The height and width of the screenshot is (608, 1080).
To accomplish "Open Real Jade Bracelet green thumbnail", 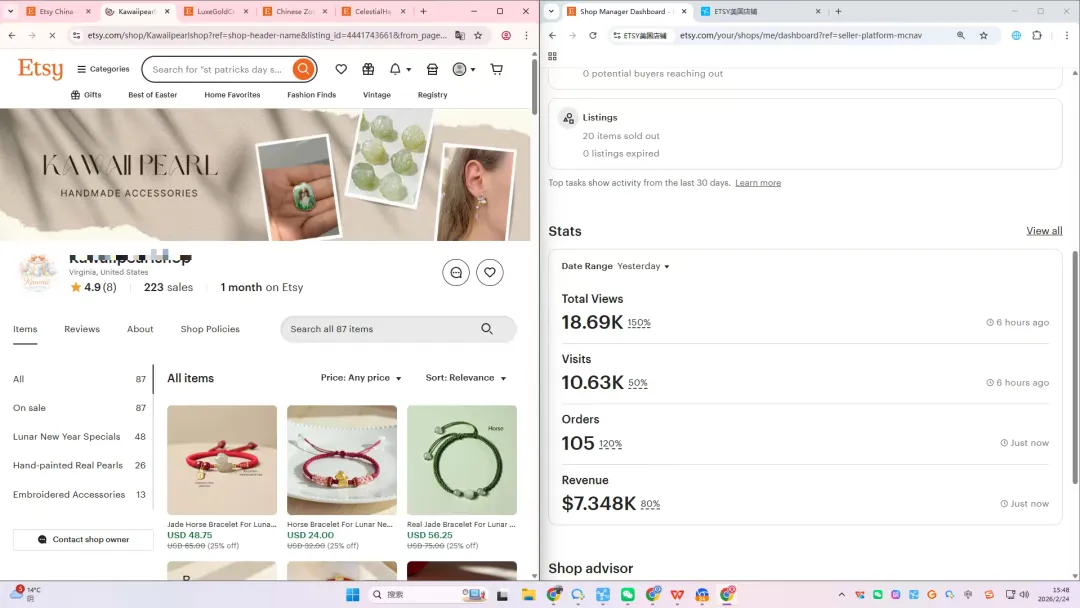I will [x=461, y=460].
